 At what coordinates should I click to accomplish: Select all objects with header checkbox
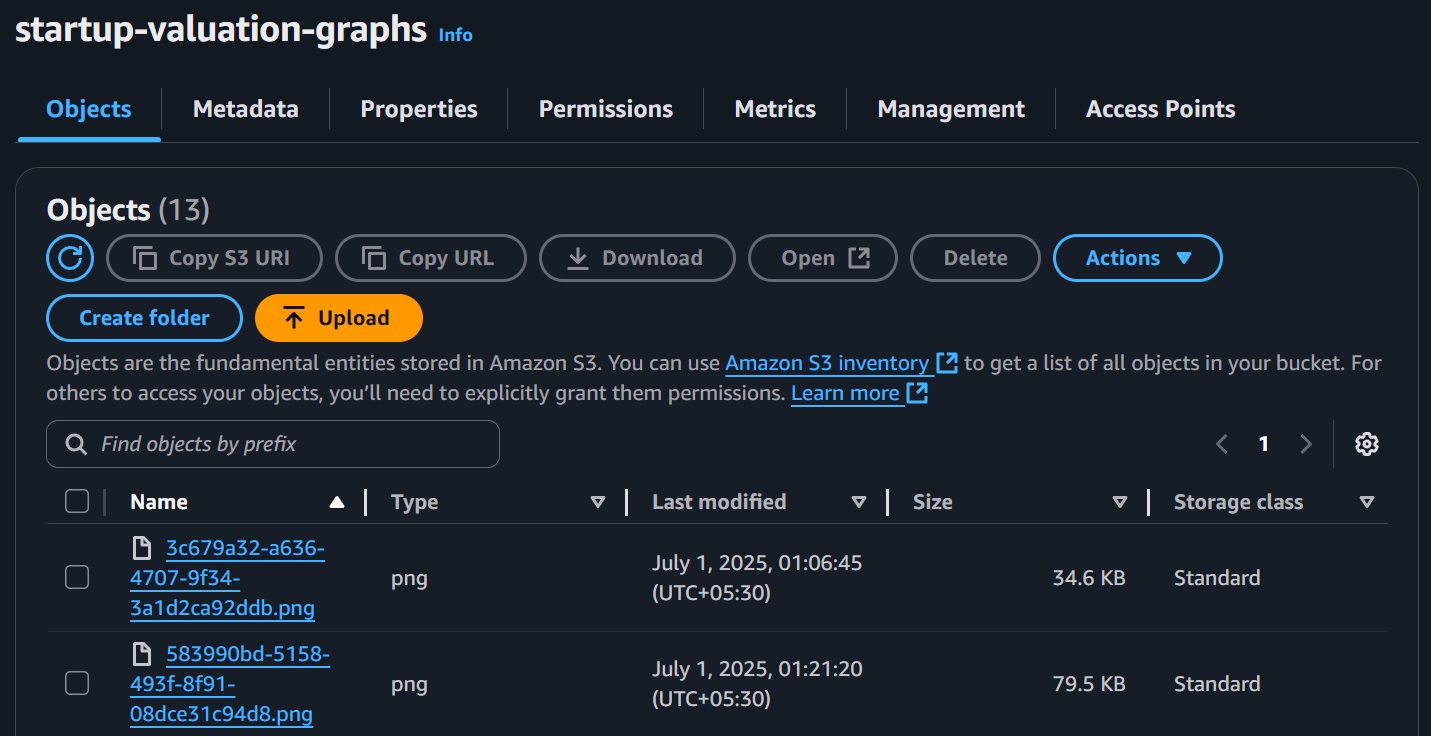[77, 502]
